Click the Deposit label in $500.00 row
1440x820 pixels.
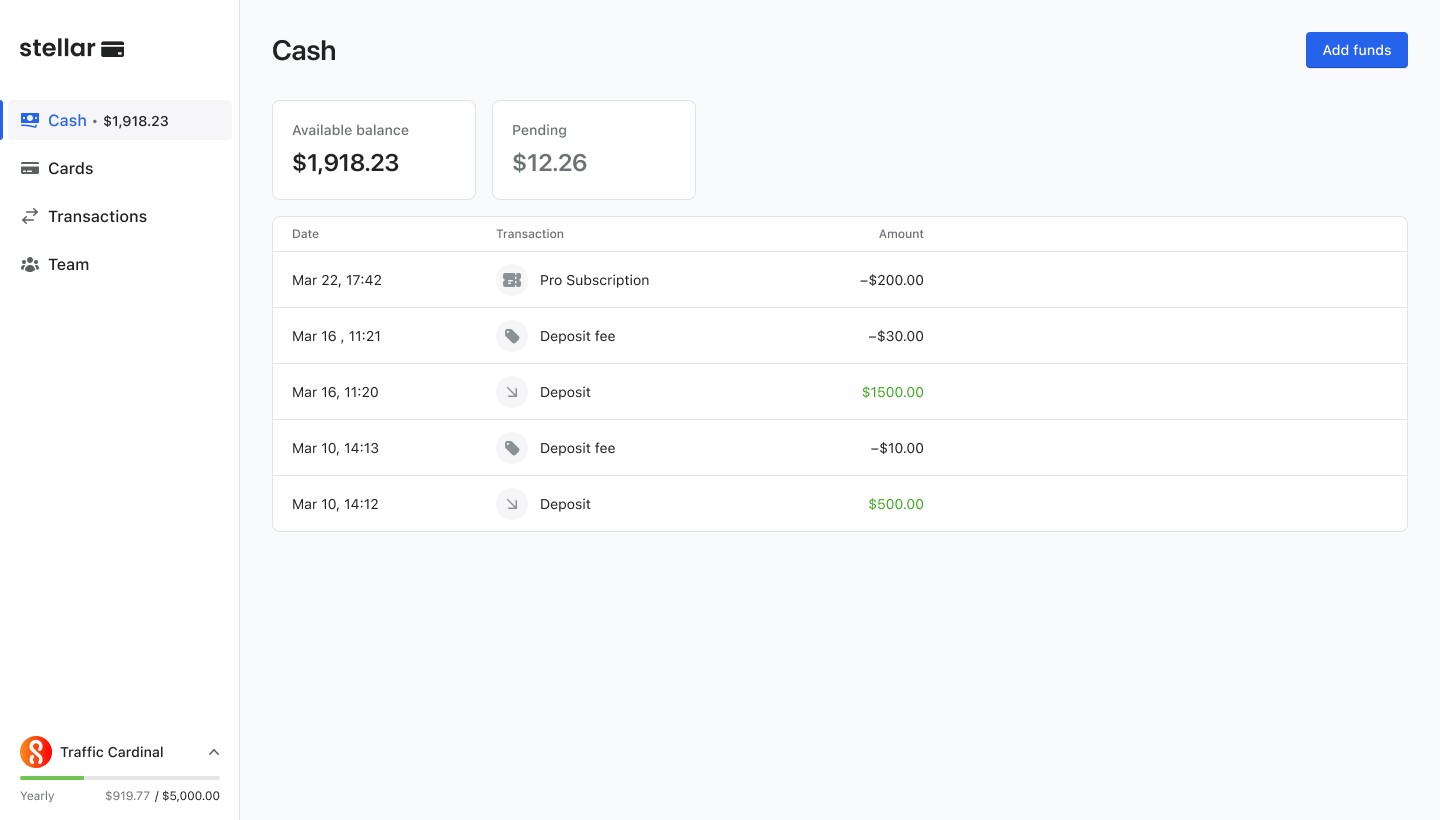565,504
